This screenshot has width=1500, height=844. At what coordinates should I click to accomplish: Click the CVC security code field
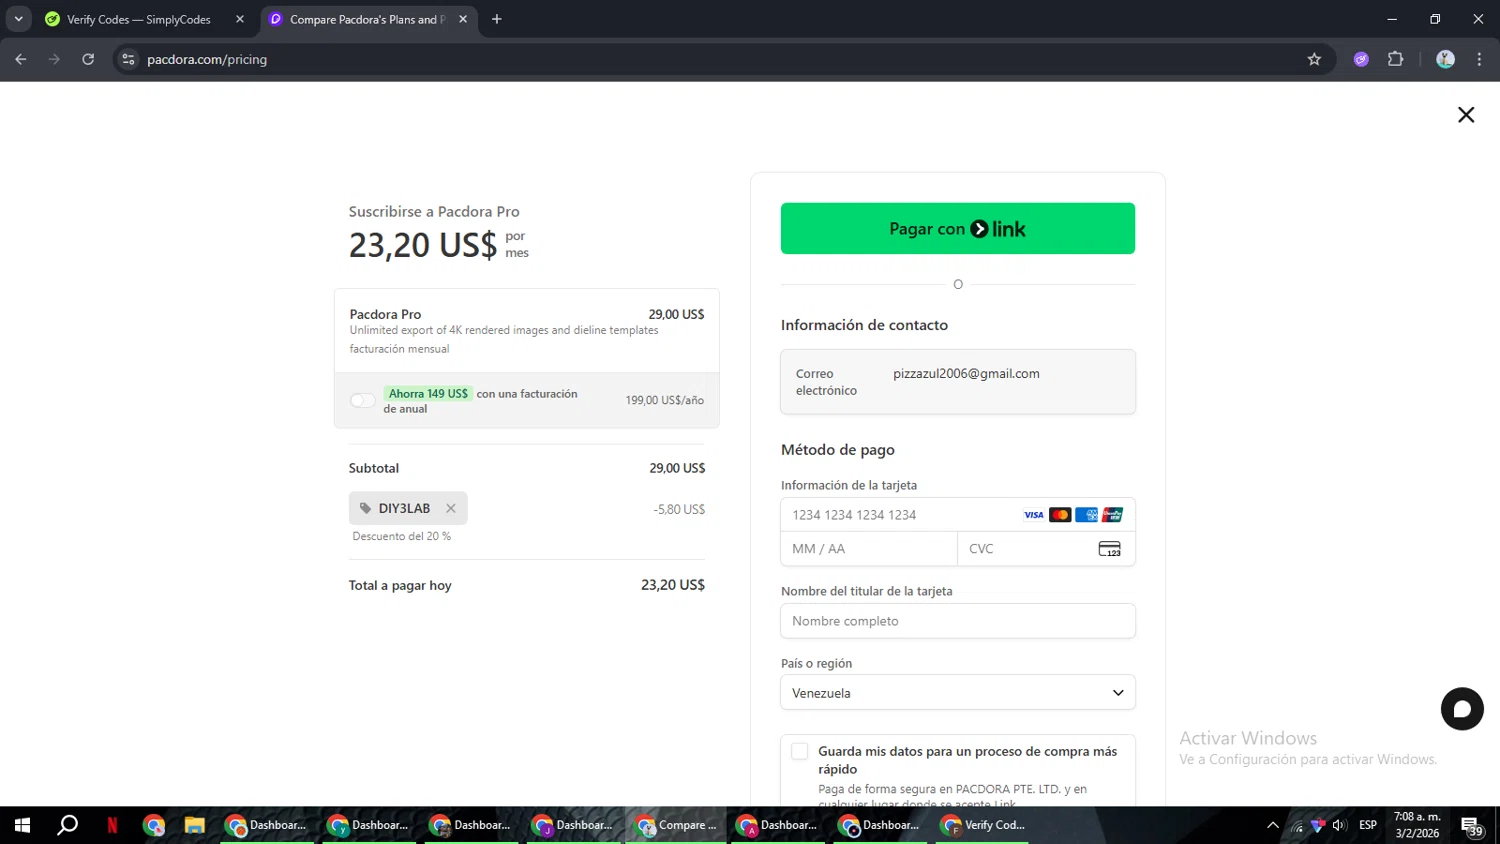coord(1046,549)
